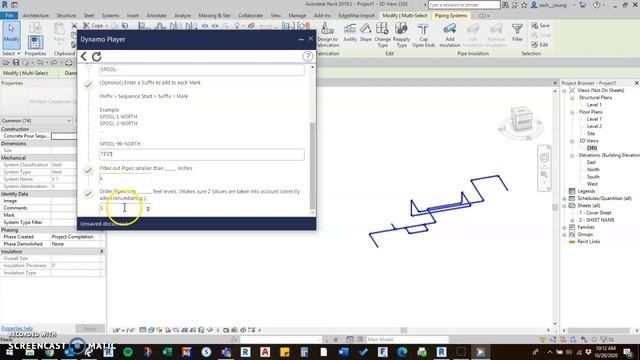Expand the Schedules/Quantities node
640x360 pixels.
point(564,198)
